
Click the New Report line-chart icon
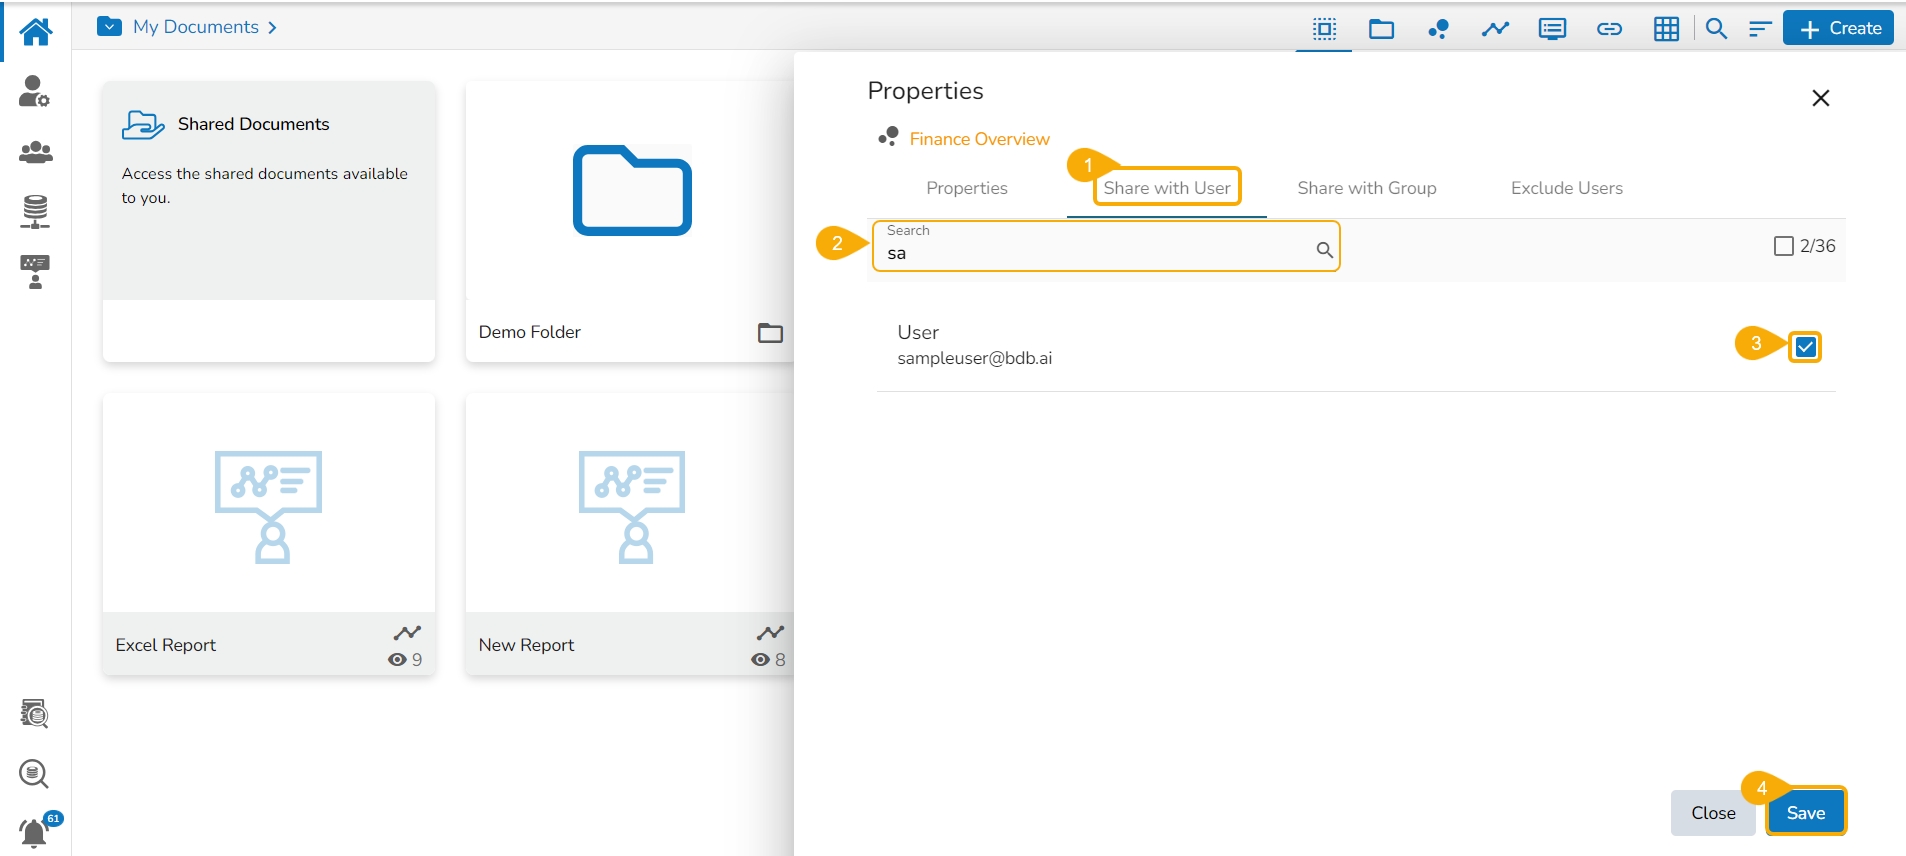(770, 633)
